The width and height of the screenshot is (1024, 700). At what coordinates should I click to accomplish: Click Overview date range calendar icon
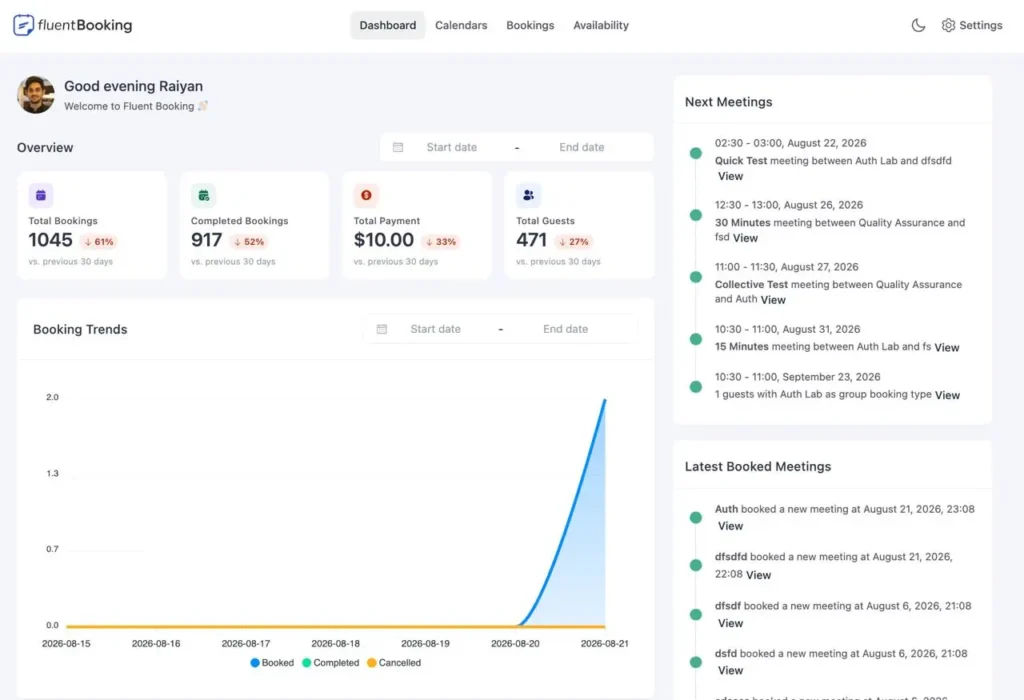pos(398,148)
